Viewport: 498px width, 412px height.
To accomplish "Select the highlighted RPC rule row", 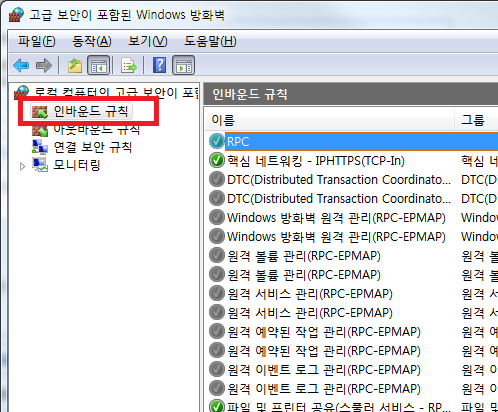I will [x=353, y=141].
